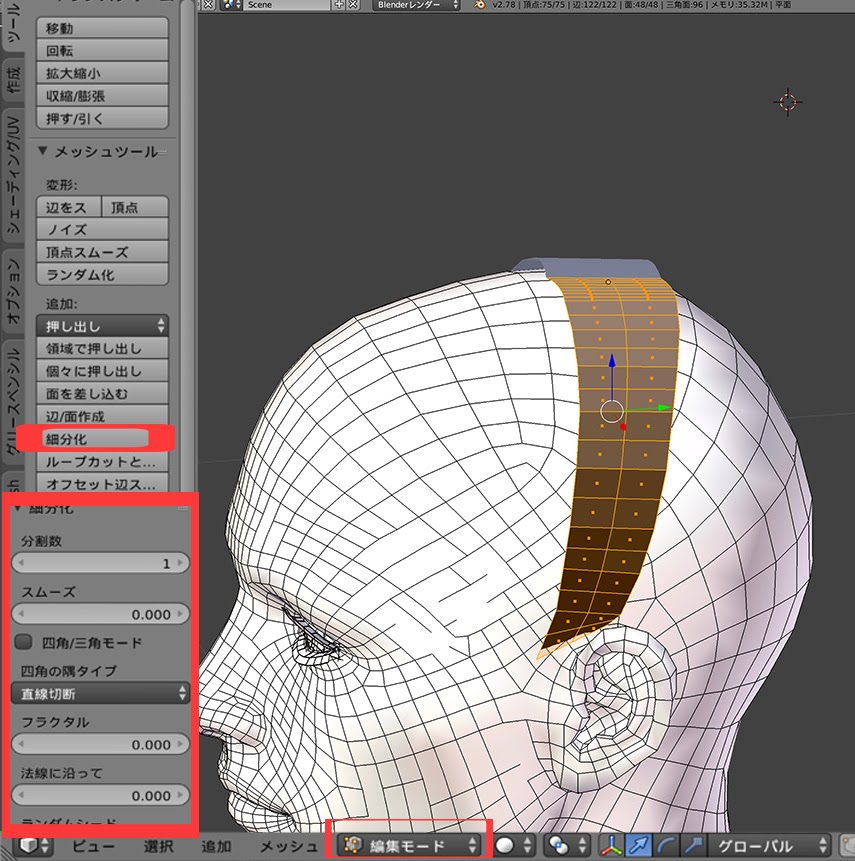The width and height of the screenshot is (855, 861).
Task: Click the add scene plus icon
Action: (x=339, y=5)
